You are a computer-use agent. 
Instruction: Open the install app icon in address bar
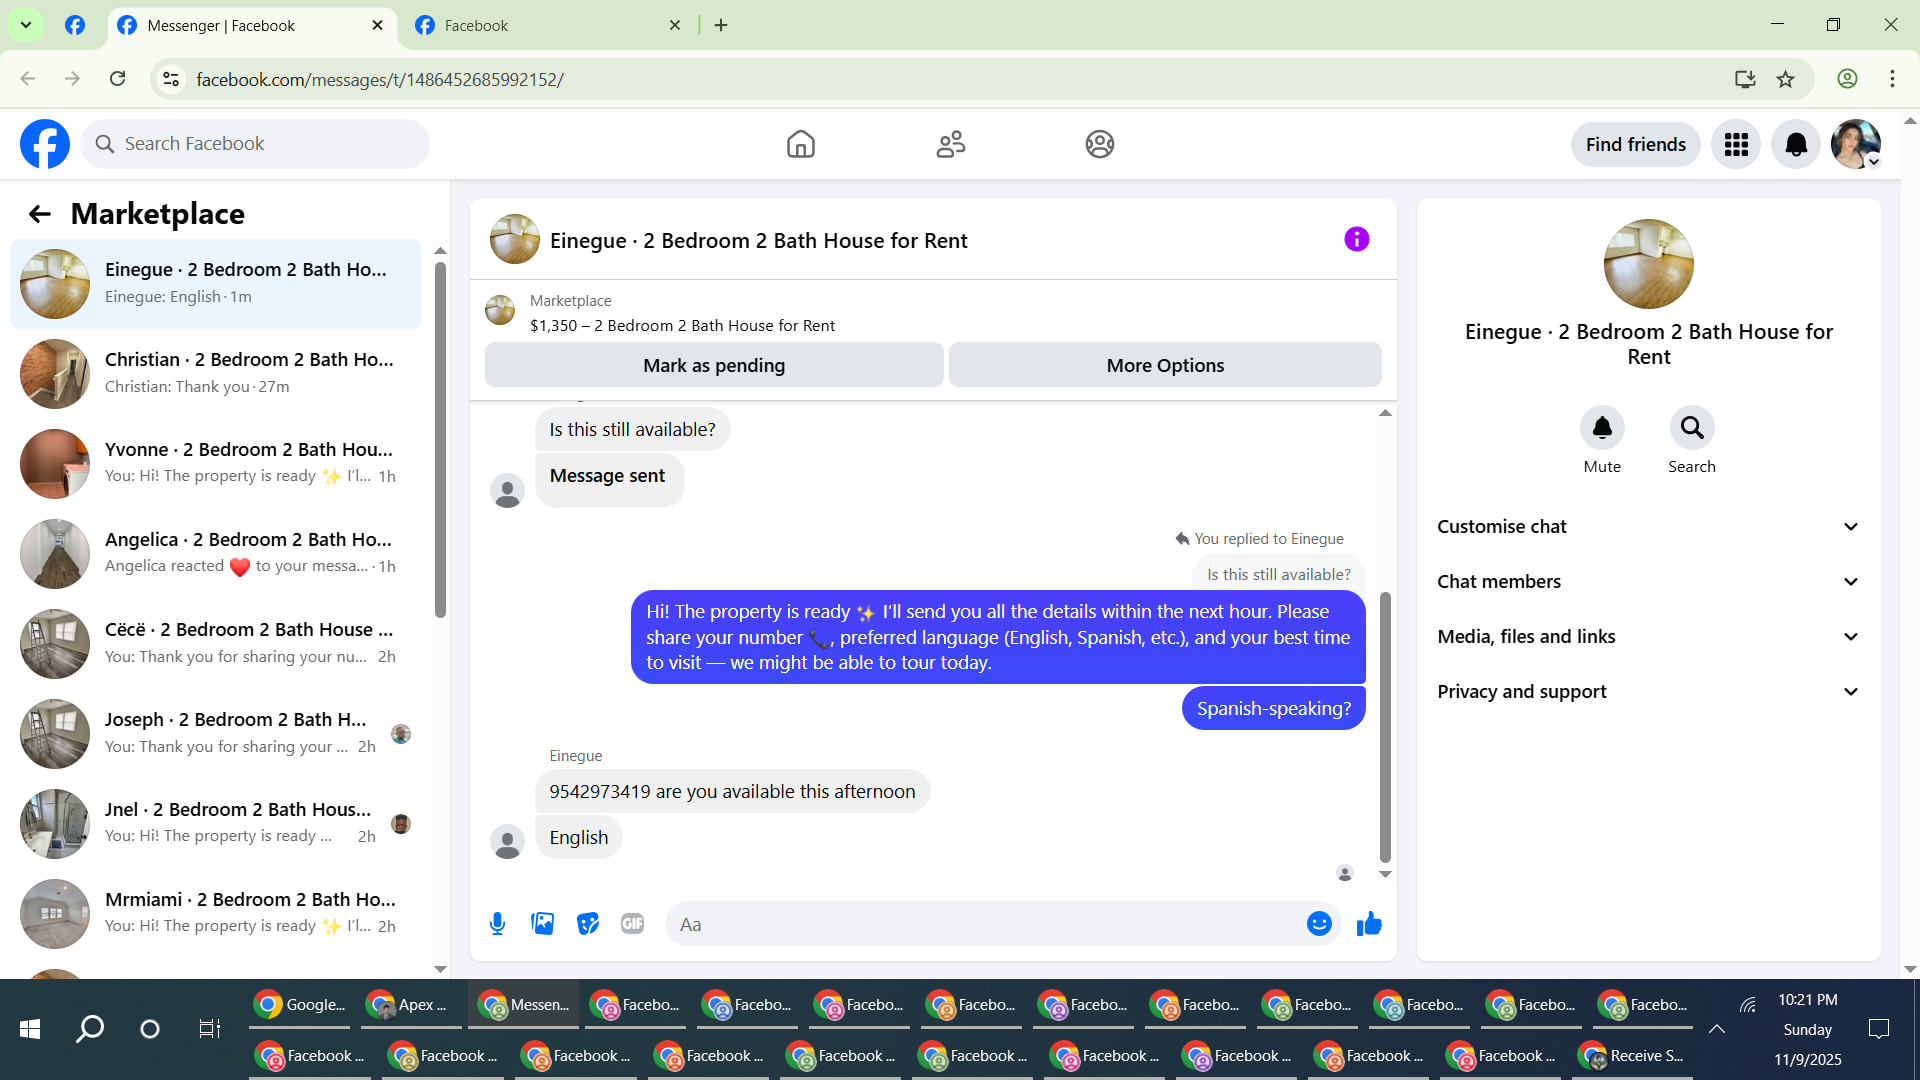coord(1745,79)
